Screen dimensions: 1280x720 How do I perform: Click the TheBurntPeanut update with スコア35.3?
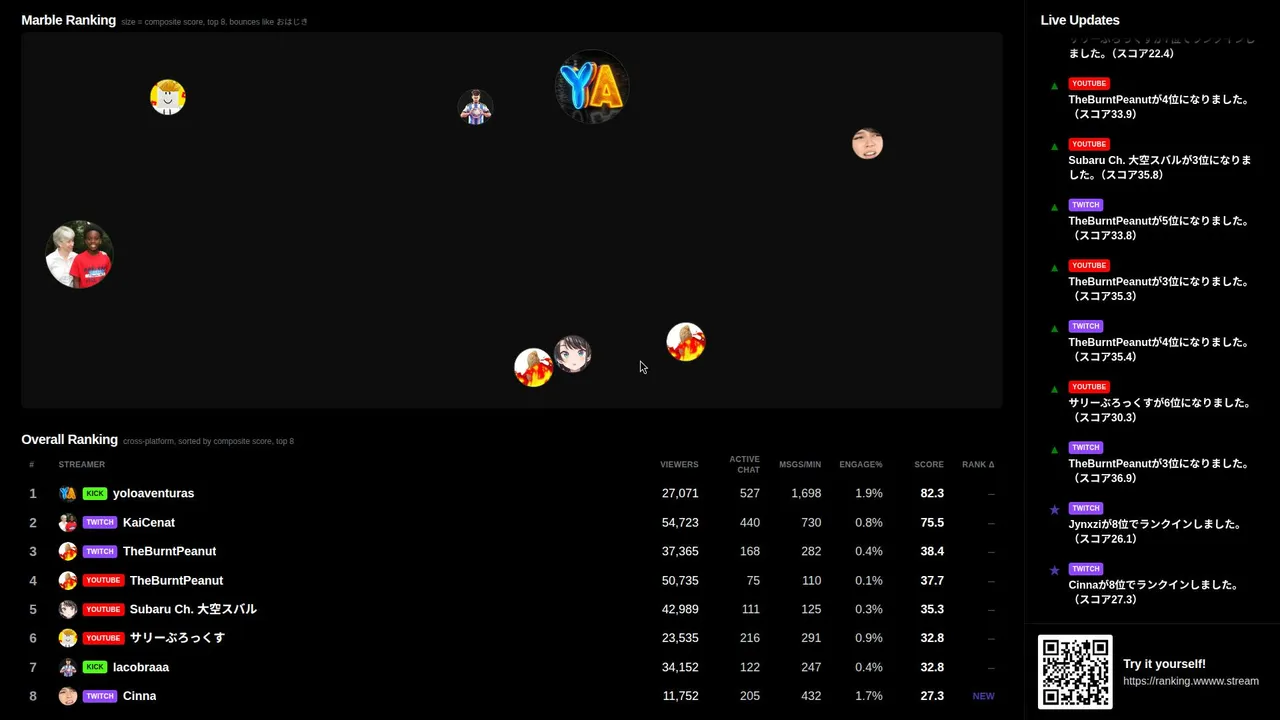[x=1159, y=289]
